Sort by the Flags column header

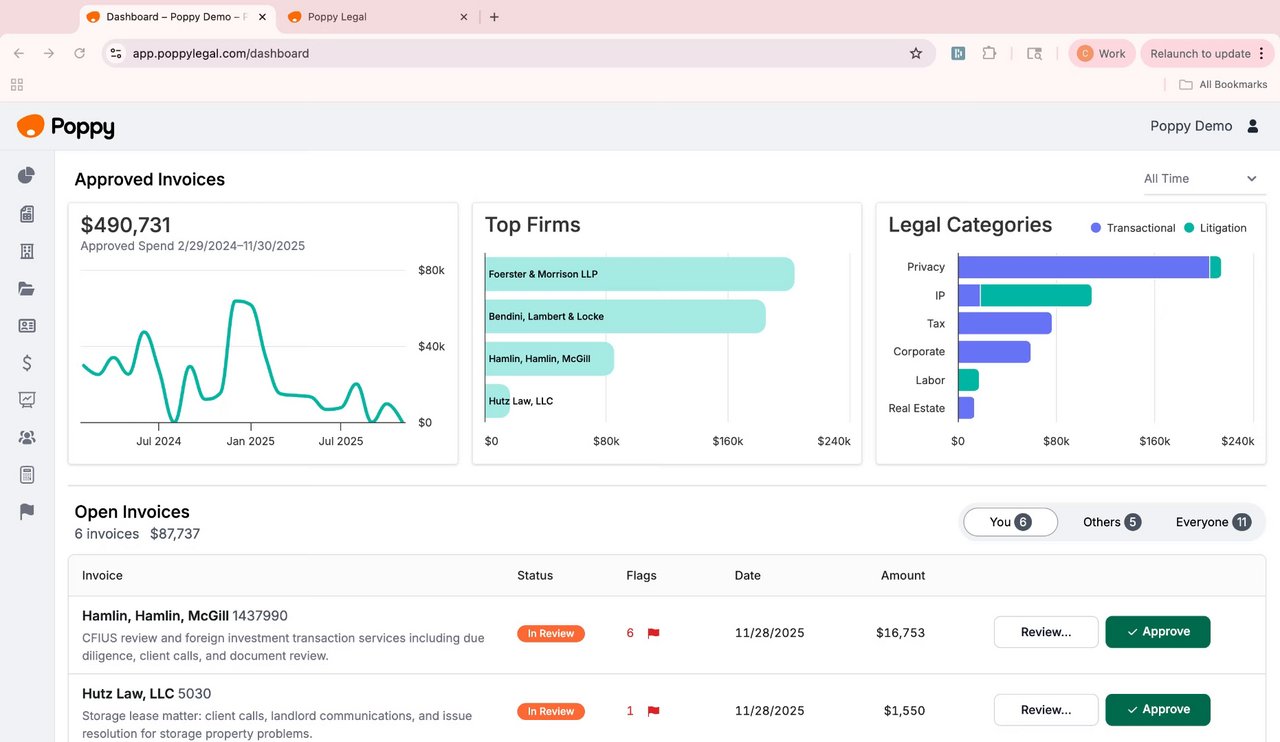(x=641, y=575)
